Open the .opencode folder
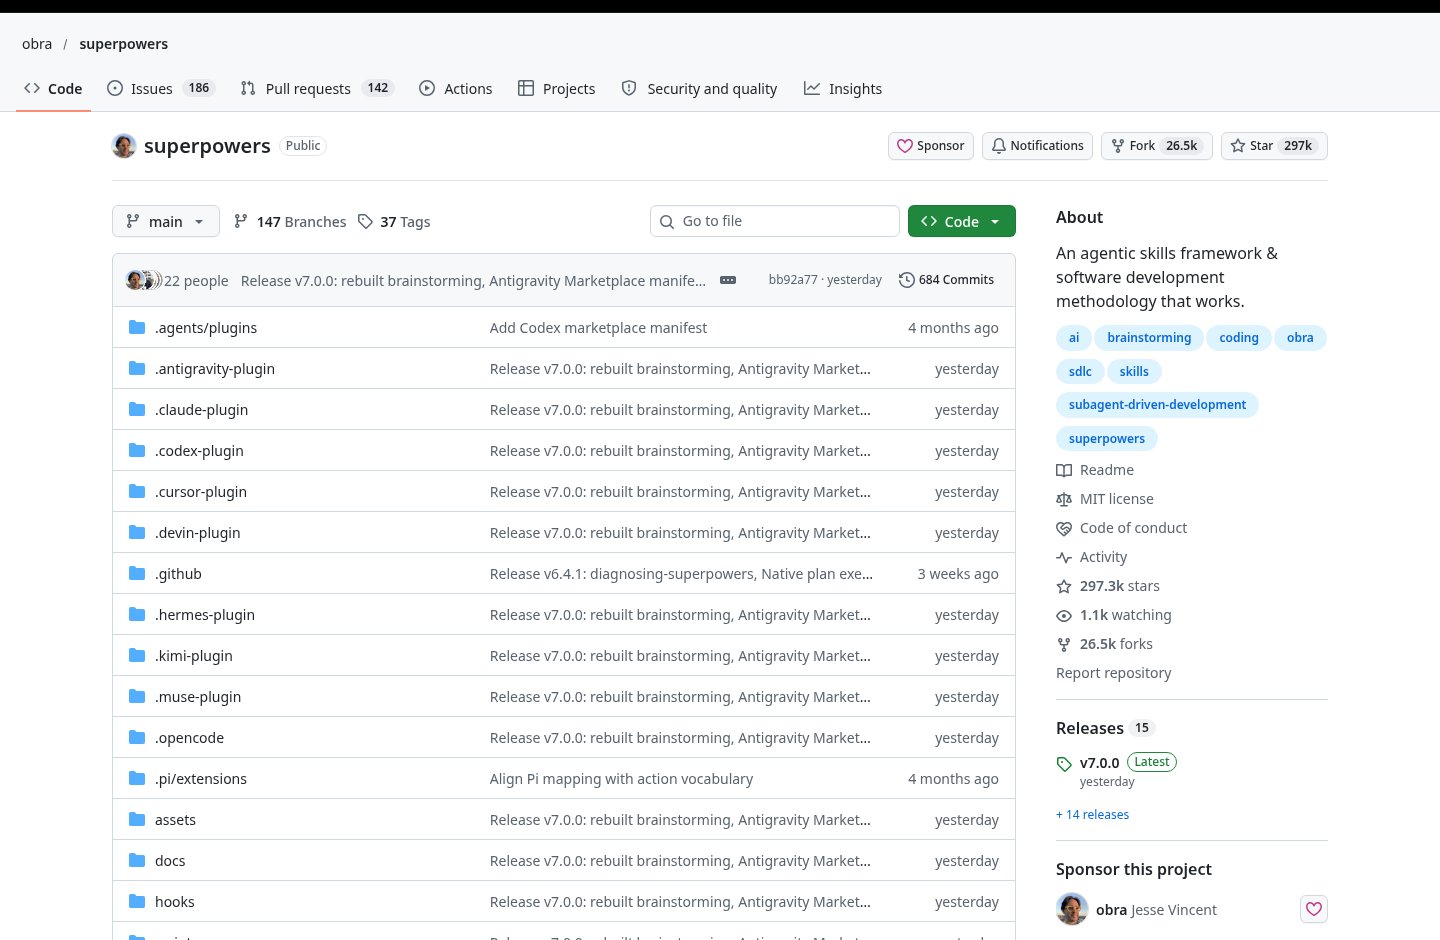This screenshot has width=1440, height=940. coord(189,738)
